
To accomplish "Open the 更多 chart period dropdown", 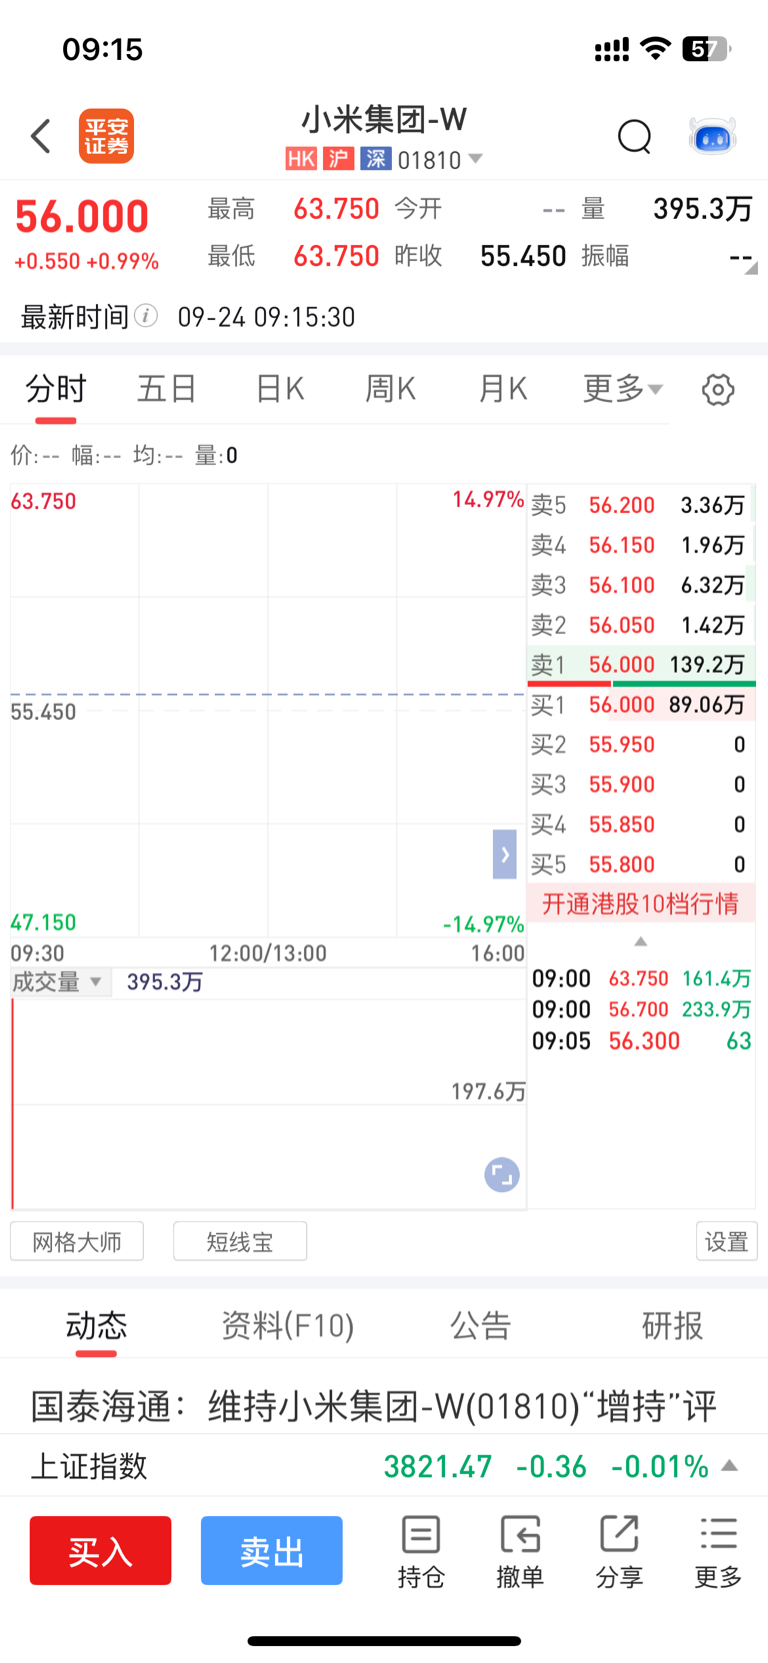I will [623, 389].
